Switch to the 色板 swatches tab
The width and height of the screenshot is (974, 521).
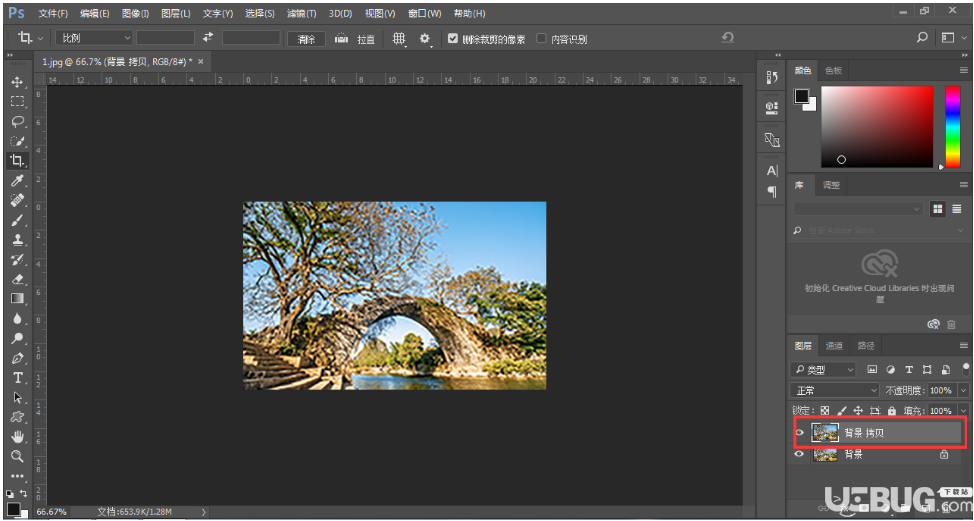click(x=833, y=70)
